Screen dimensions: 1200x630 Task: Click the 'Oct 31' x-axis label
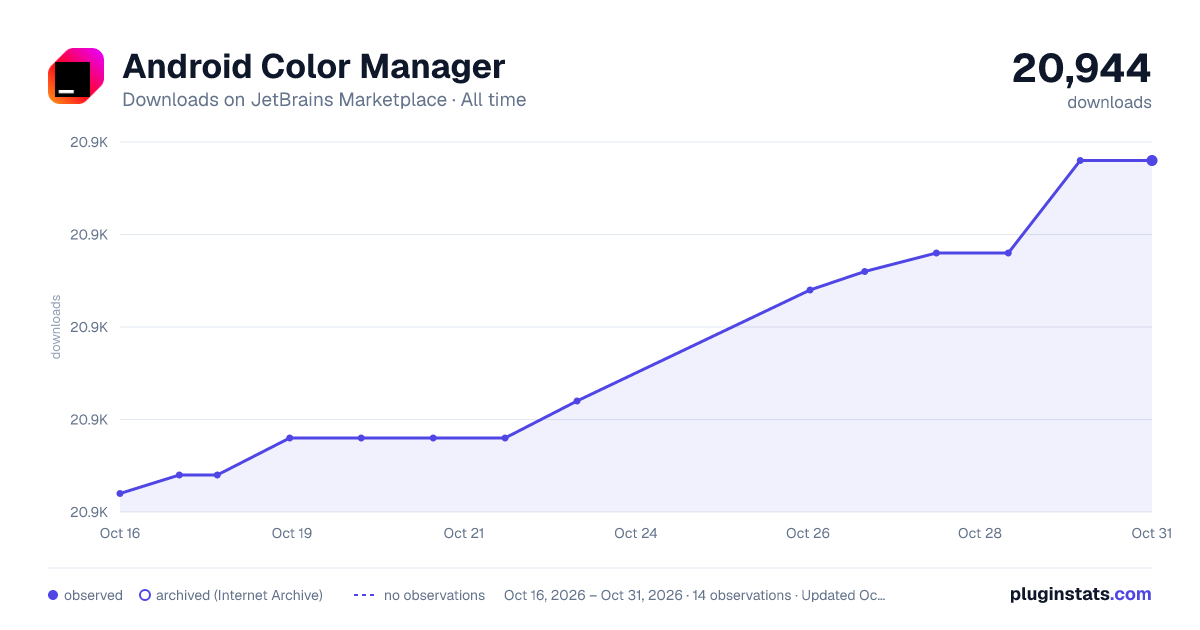coord(1152,533)
